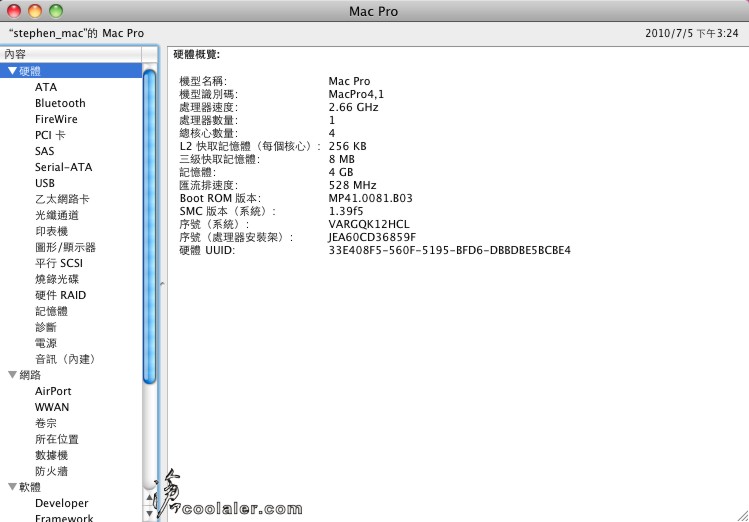Select 光纖通道 in the sidebar

(57, 215)
